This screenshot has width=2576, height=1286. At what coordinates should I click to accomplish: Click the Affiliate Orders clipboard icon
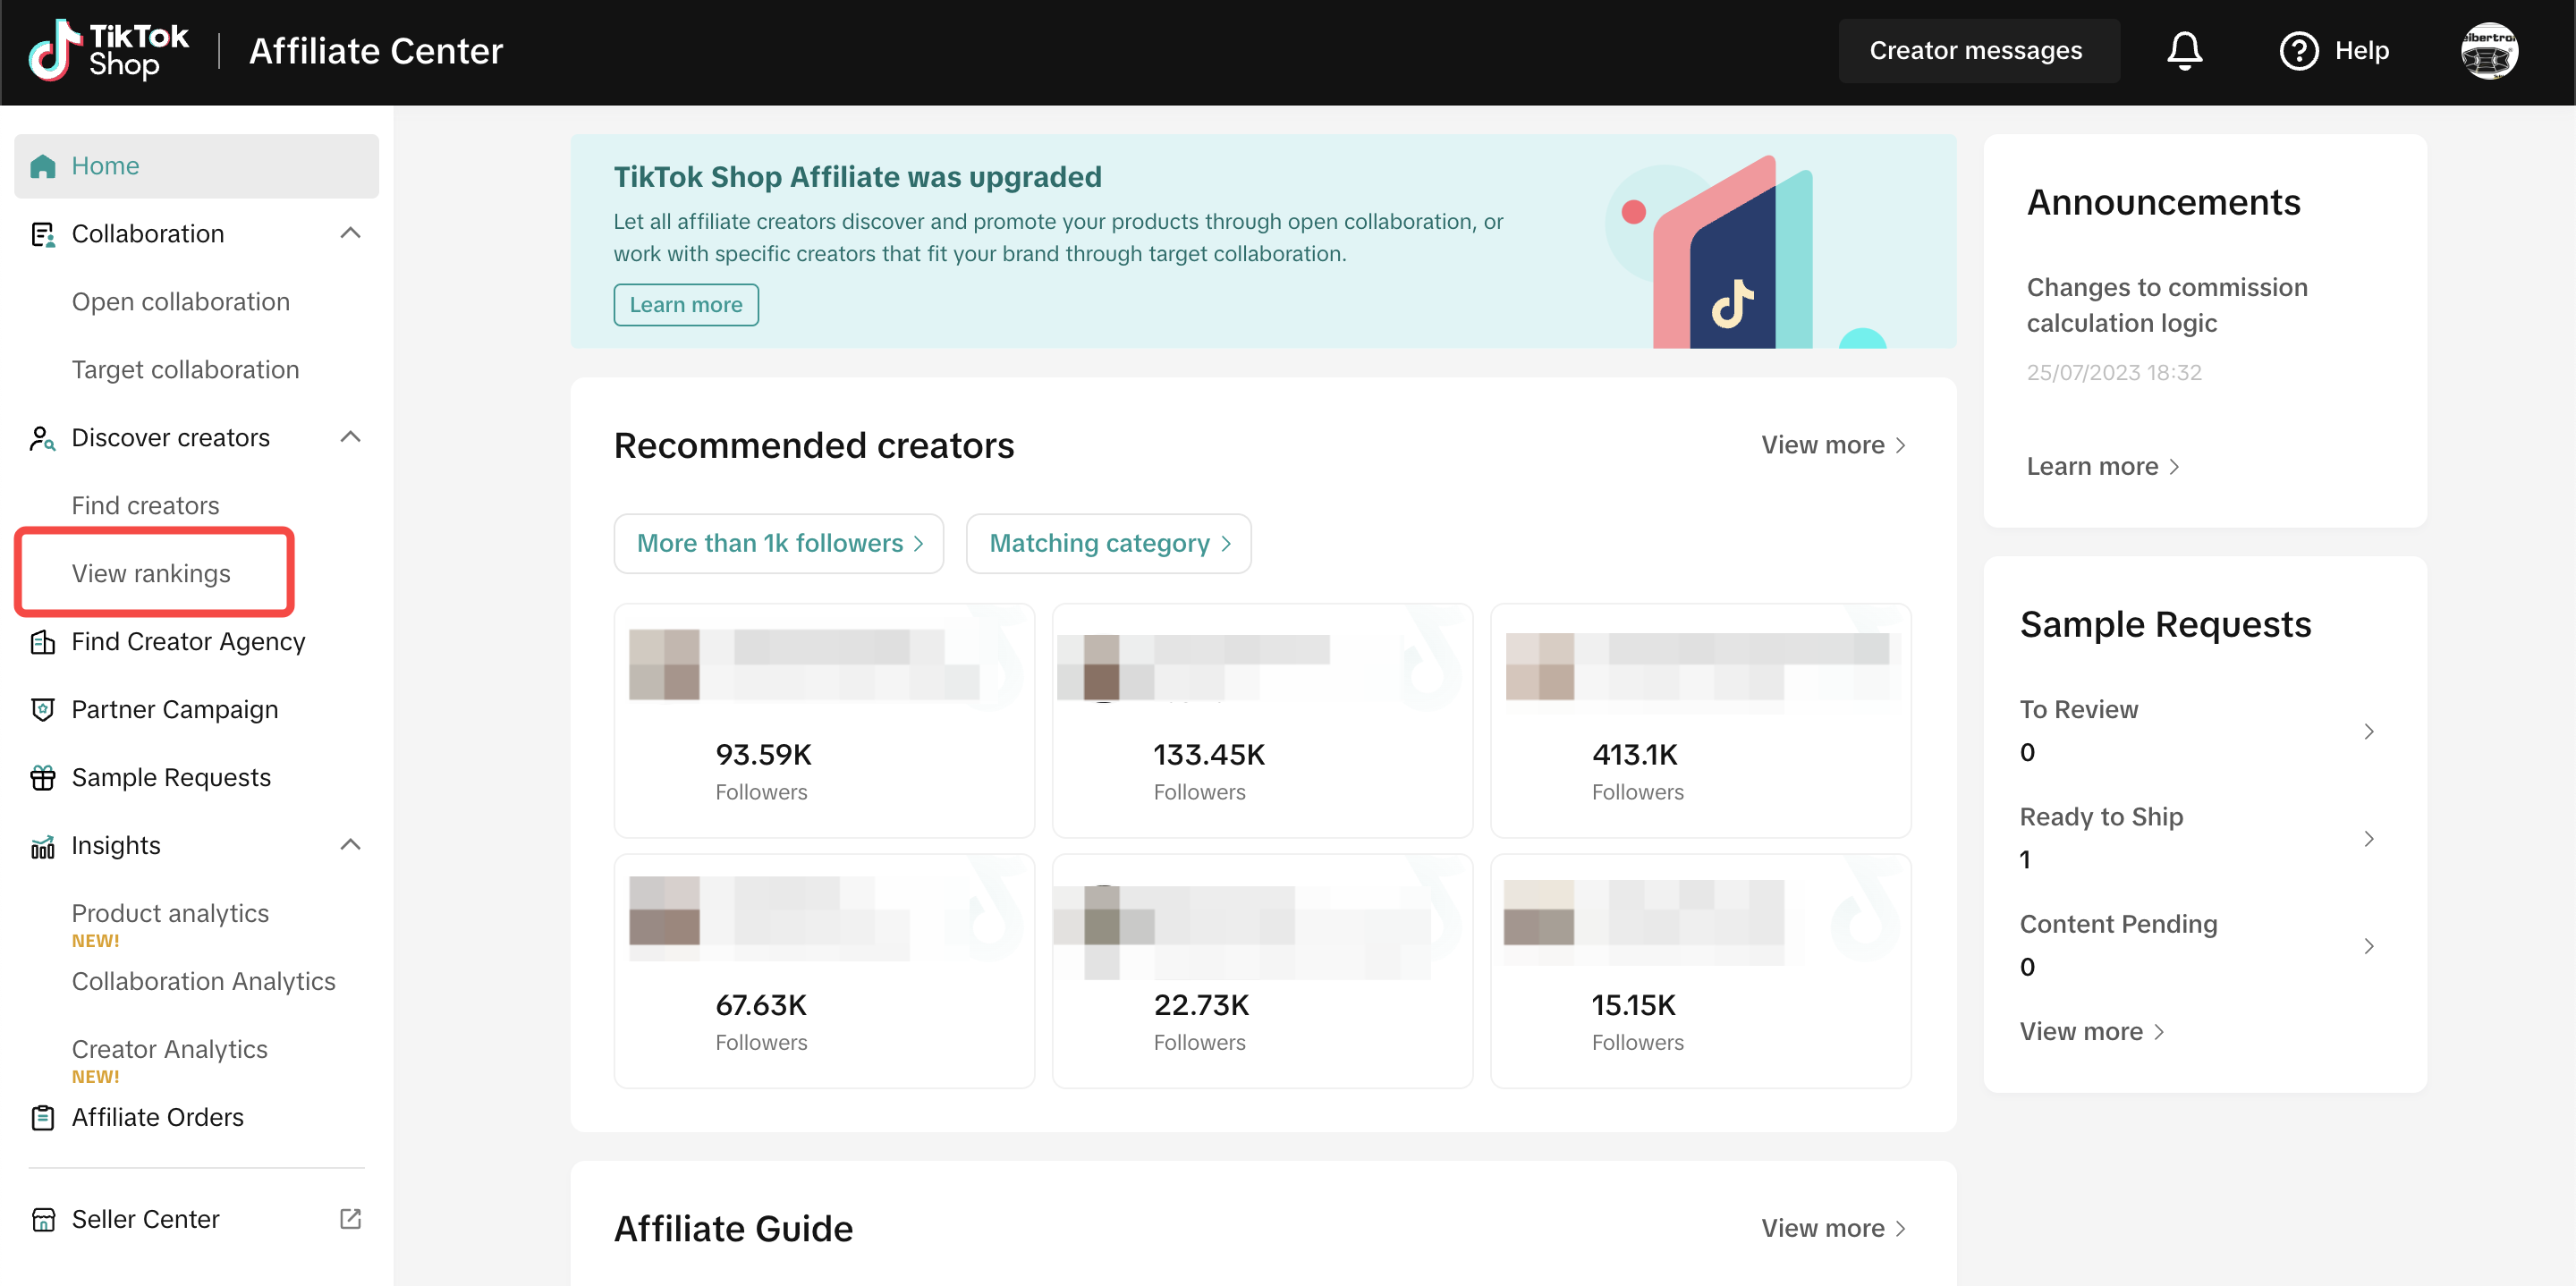click(x=43, y=1117)
